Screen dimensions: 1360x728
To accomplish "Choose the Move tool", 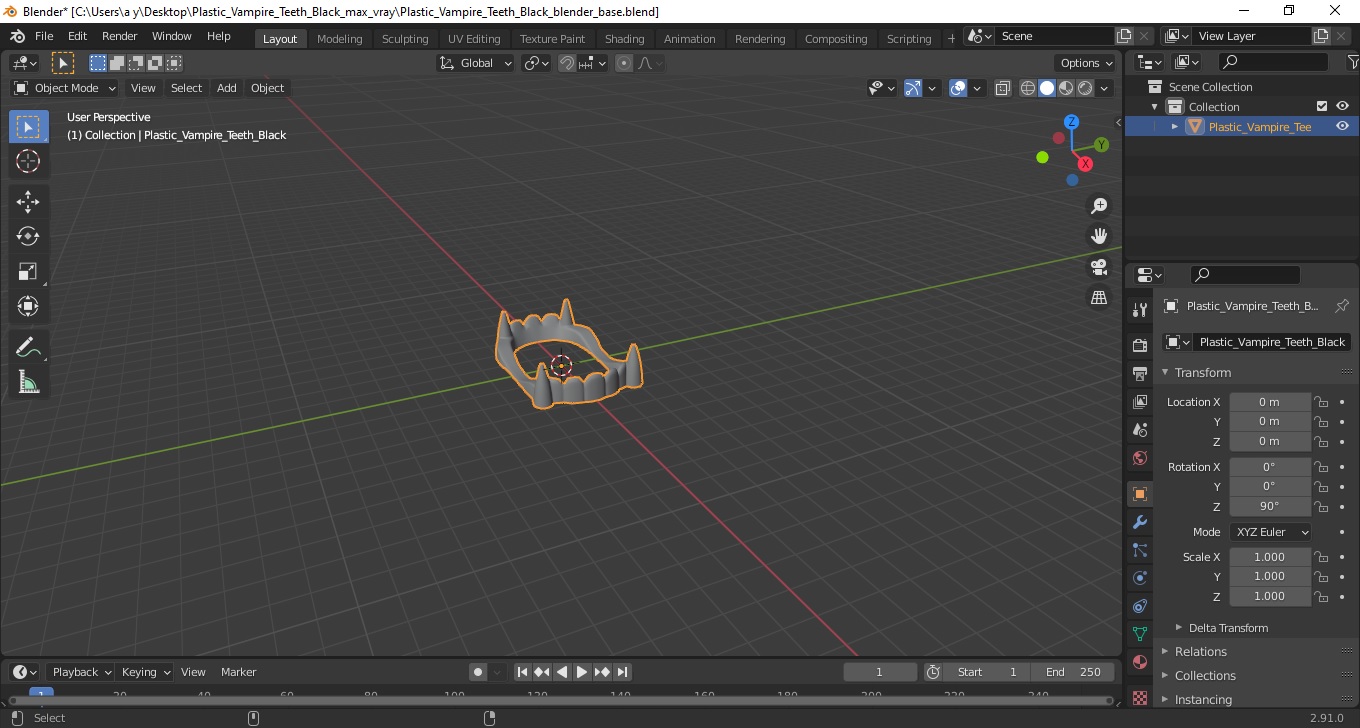I will click(x=28, y=202).
